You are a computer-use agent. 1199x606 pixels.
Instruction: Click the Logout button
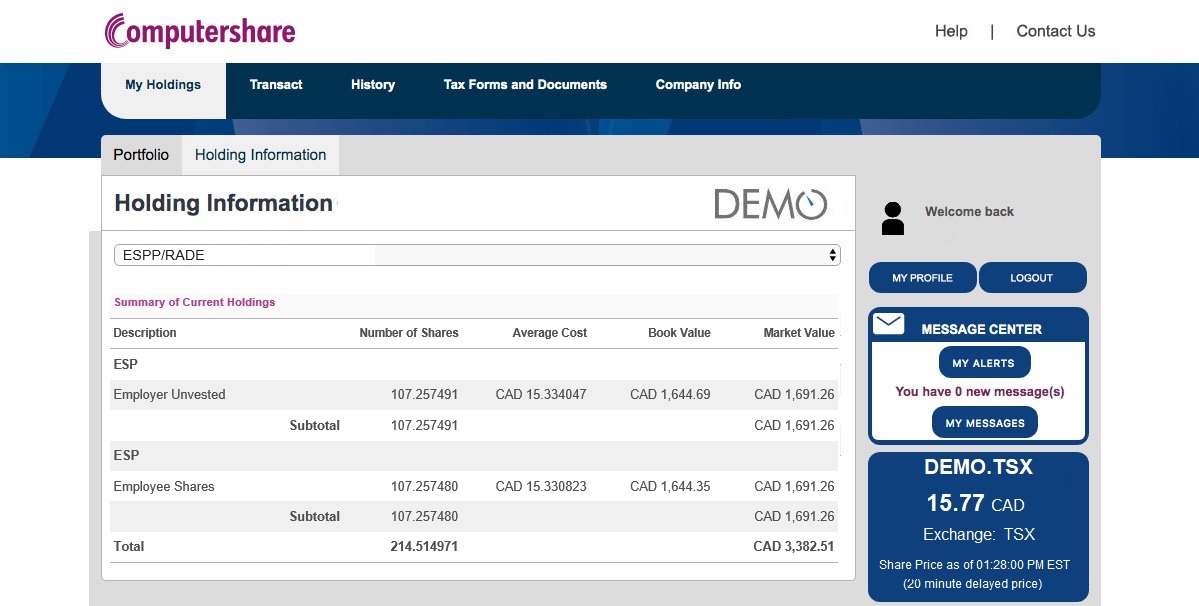coord(1031,278)
